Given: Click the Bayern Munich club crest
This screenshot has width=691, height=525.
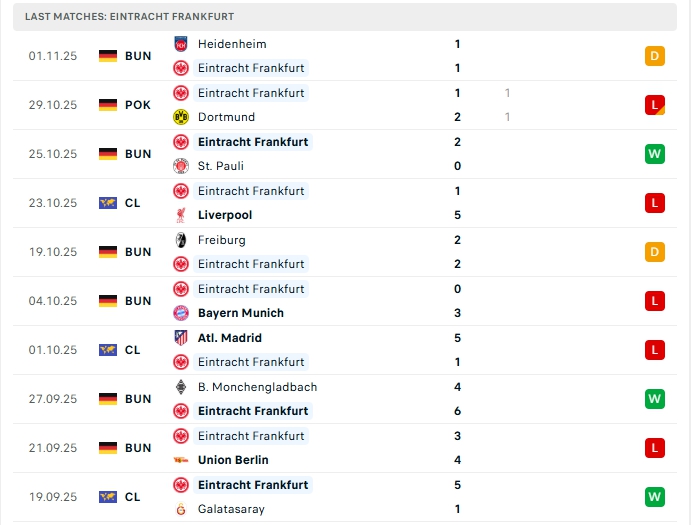Looking at the screenshot, I should (x=181, y=313).
